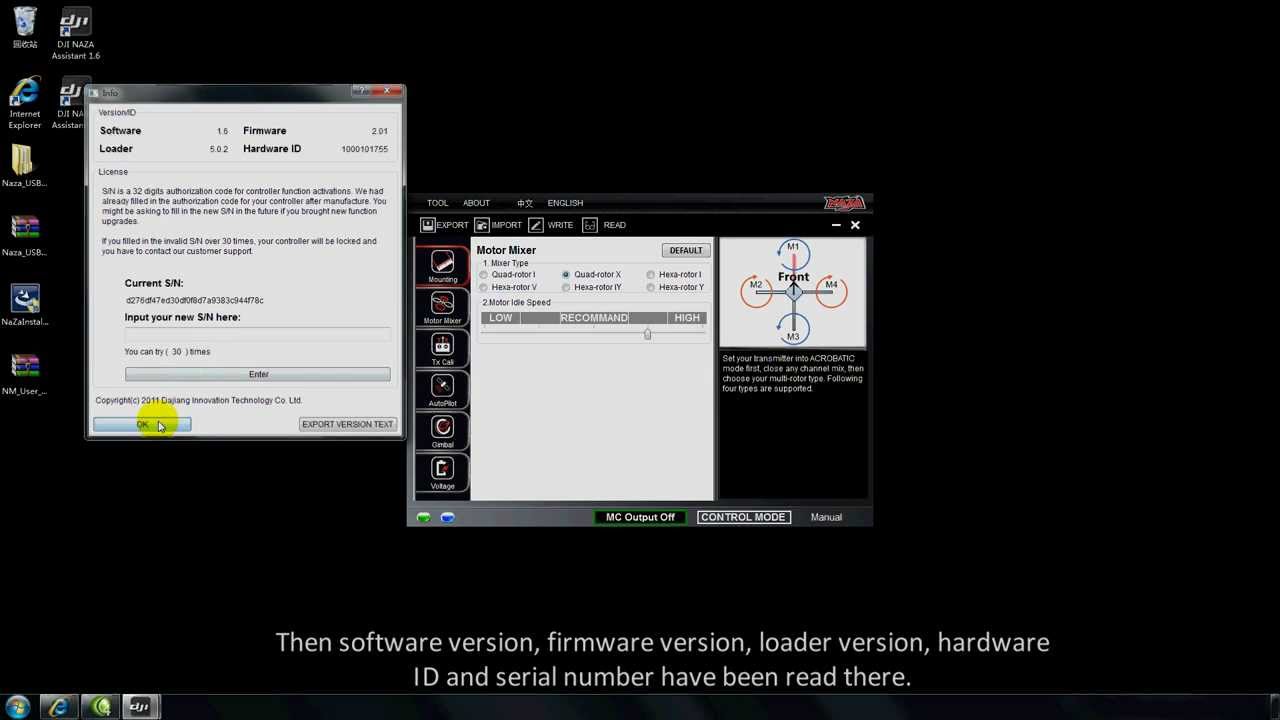Viewport: 1280px width, 720px height.
Task: Click the DJI app taskbar button
Action: point(140,707)
